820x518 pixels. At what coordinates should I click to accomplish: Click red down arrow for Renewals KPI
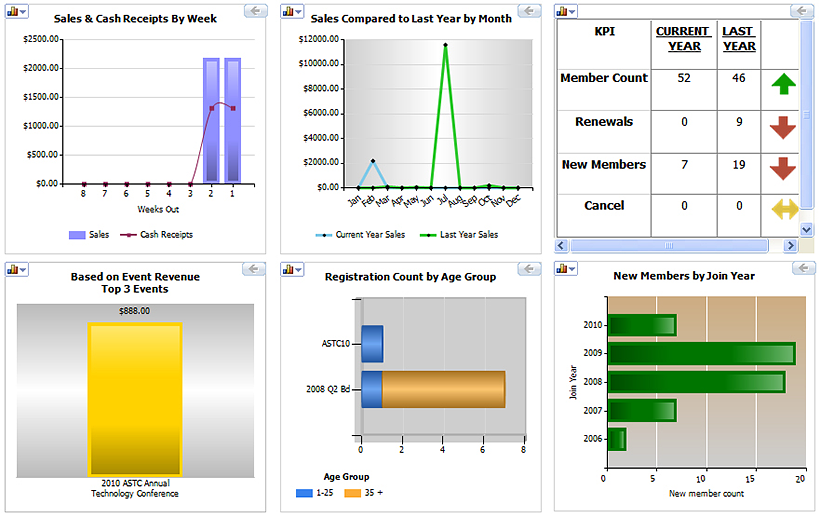782,127
